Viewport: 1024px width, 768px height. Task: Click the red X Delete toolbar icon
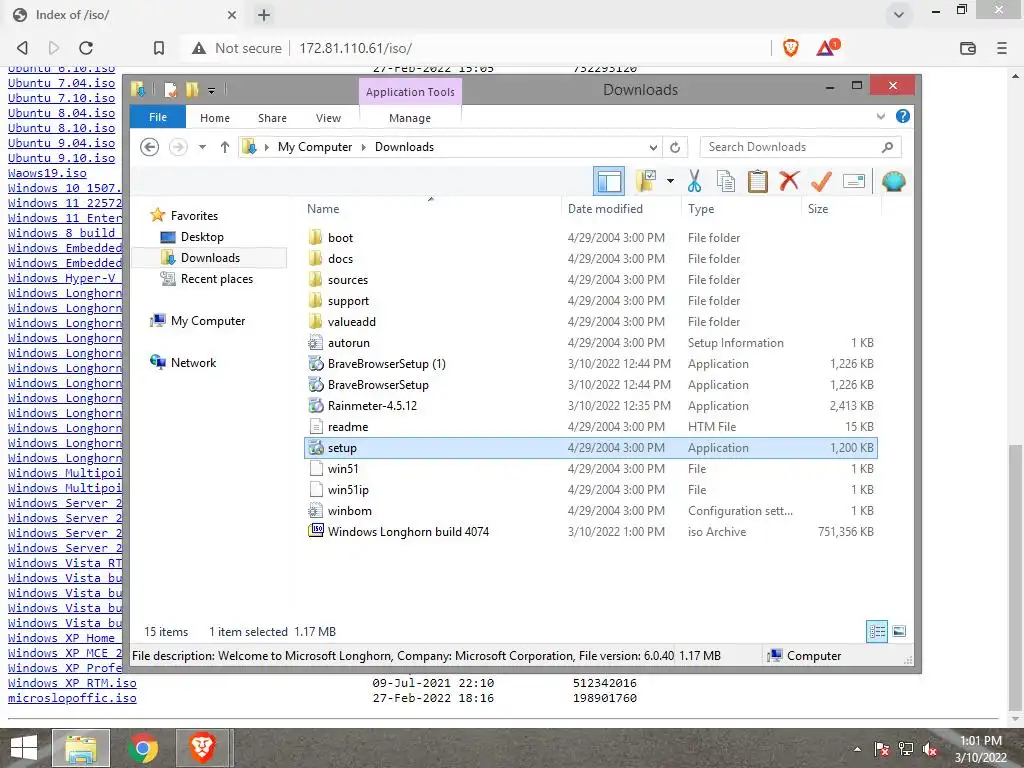click(789, 180)
